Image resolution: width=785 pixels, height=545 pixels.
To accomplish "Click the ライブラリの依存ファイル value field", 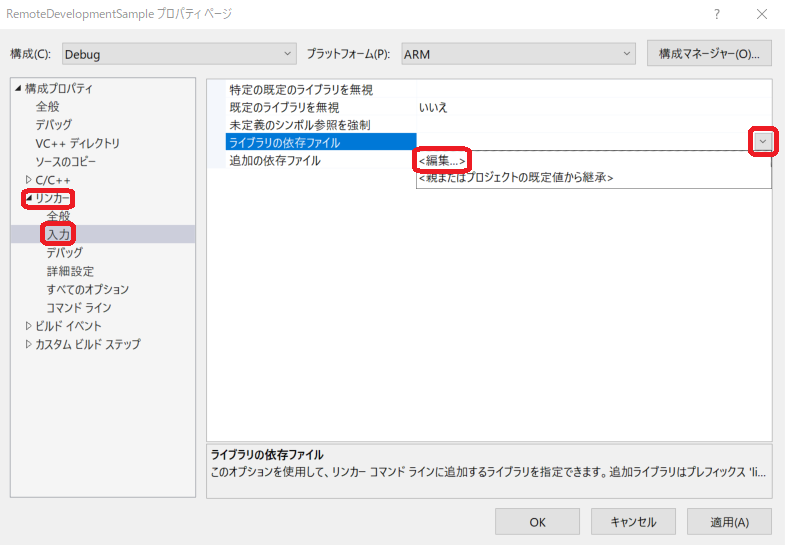I will point(585,142).
